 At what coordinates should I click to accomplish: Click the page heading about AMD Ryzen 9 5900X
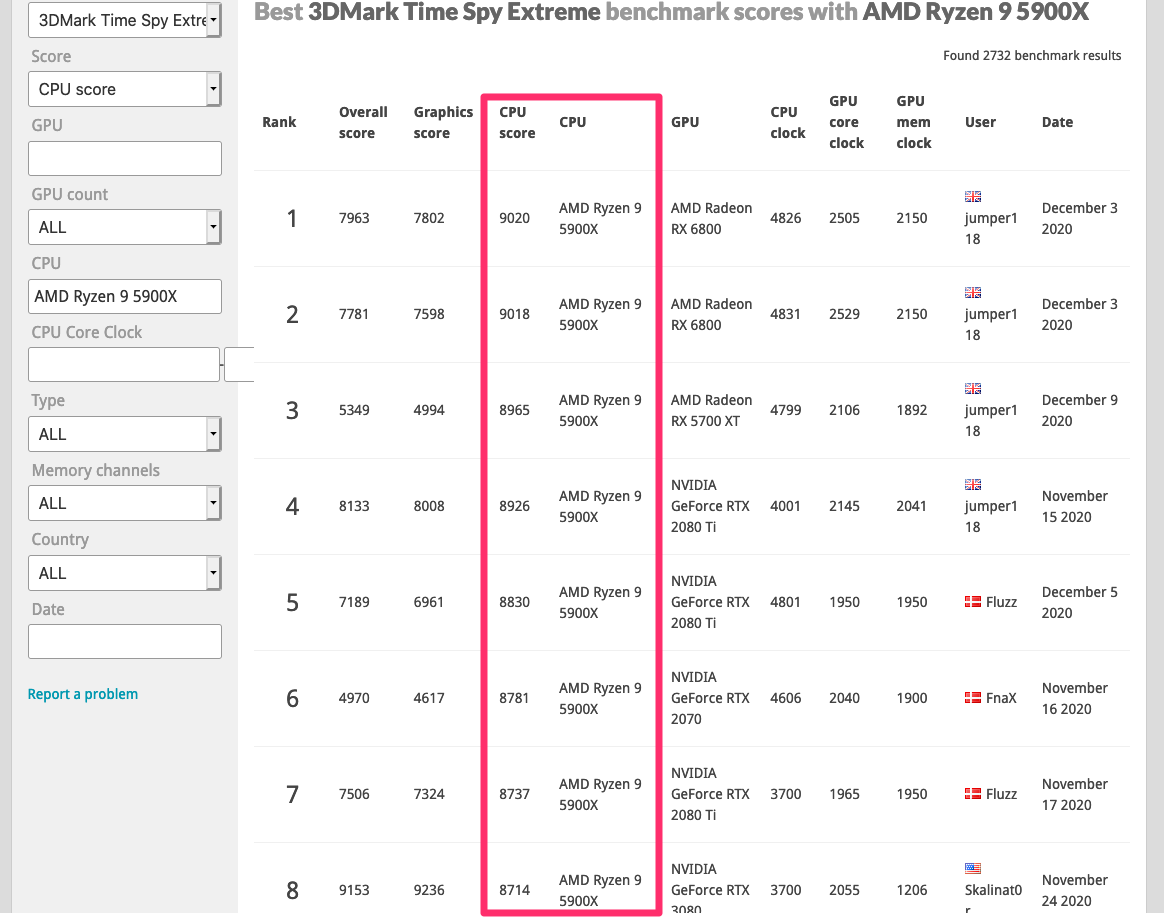click(671, 12)
